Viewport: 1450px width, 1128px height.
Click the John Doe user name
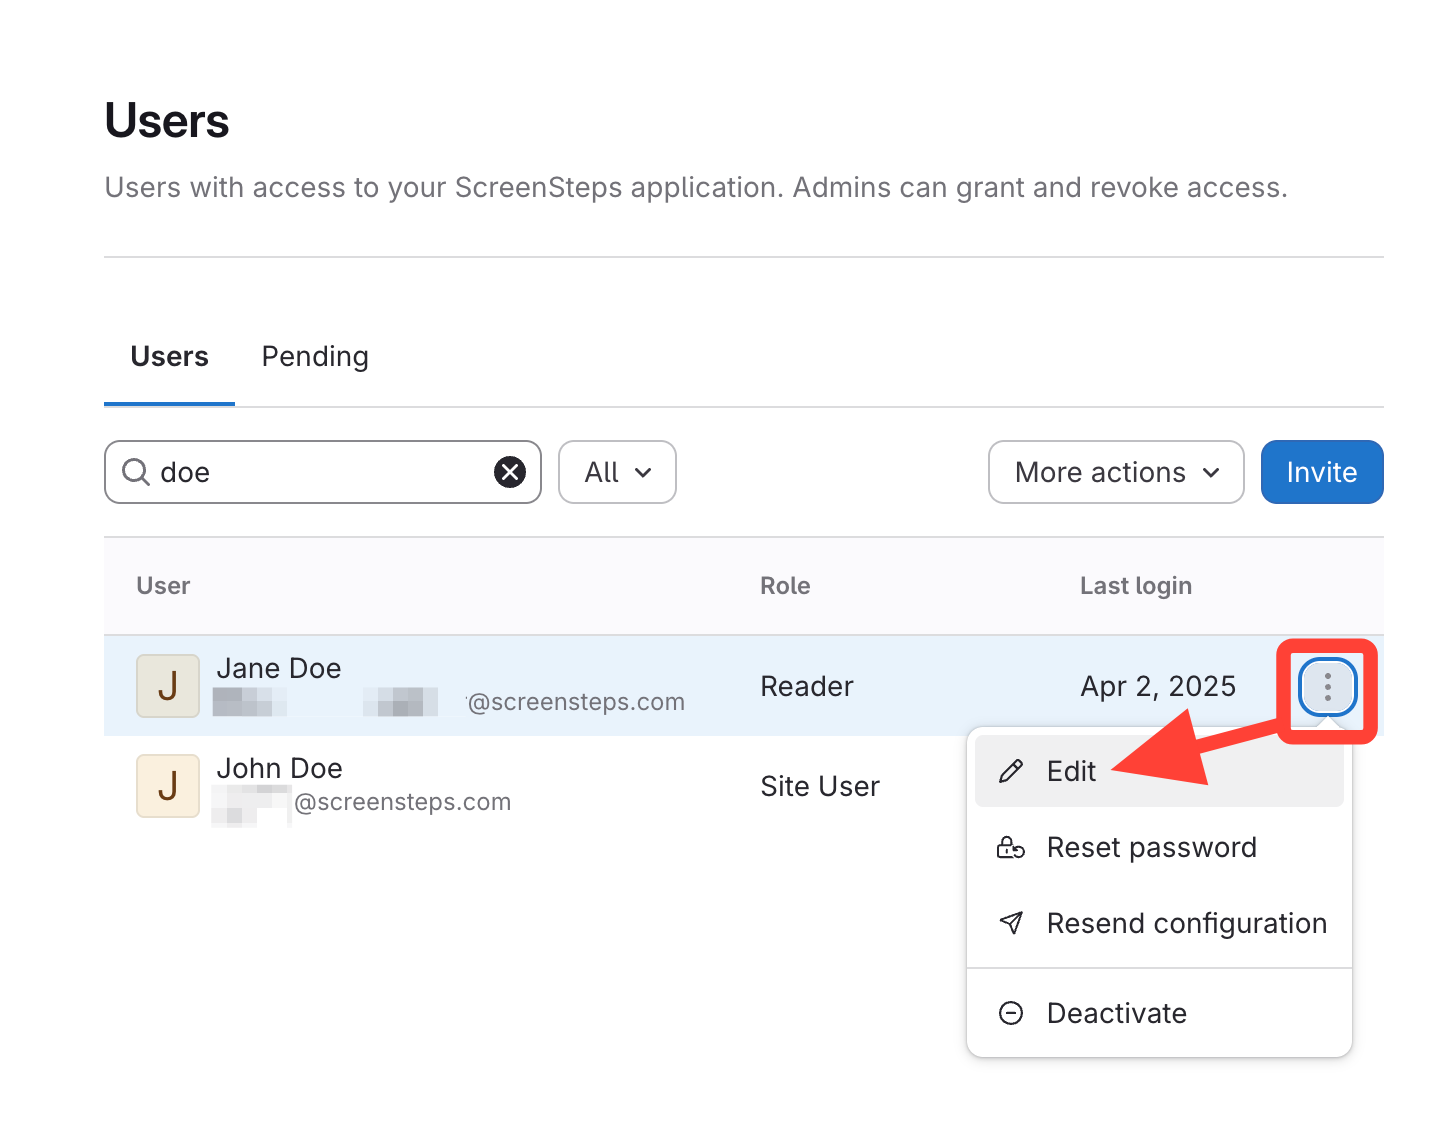pos(279,768)
